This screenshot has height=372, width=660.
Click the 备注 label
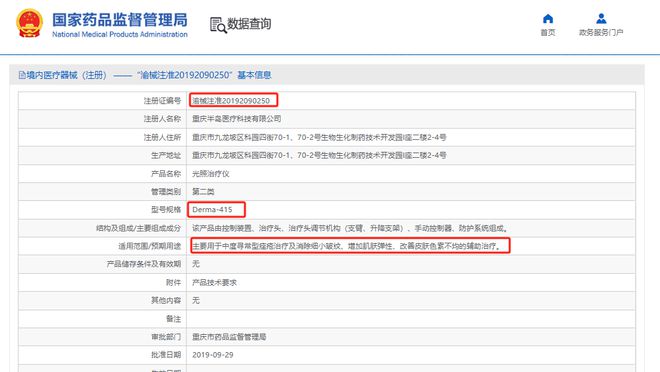pyautogui.click(x=173, y=319)
